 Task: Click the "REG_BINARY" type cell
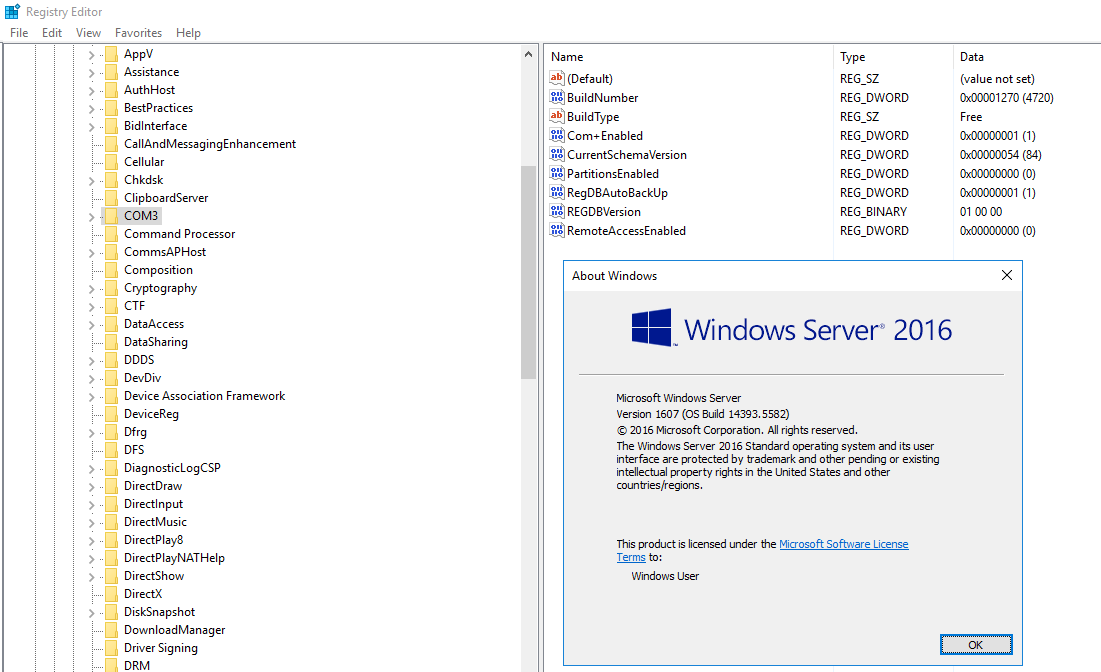pos(873,211)
